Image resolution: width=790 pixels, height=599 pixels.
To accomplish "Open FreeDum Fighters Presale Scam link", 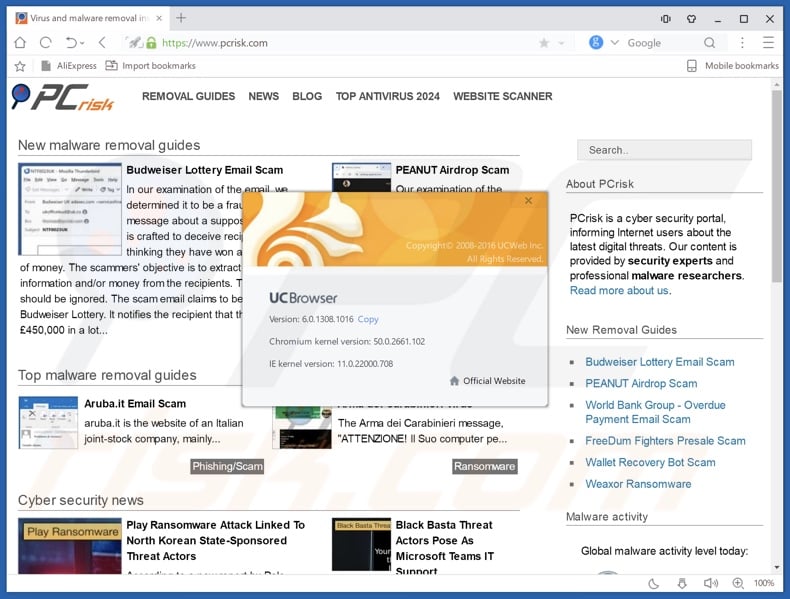I will [665, 441].
